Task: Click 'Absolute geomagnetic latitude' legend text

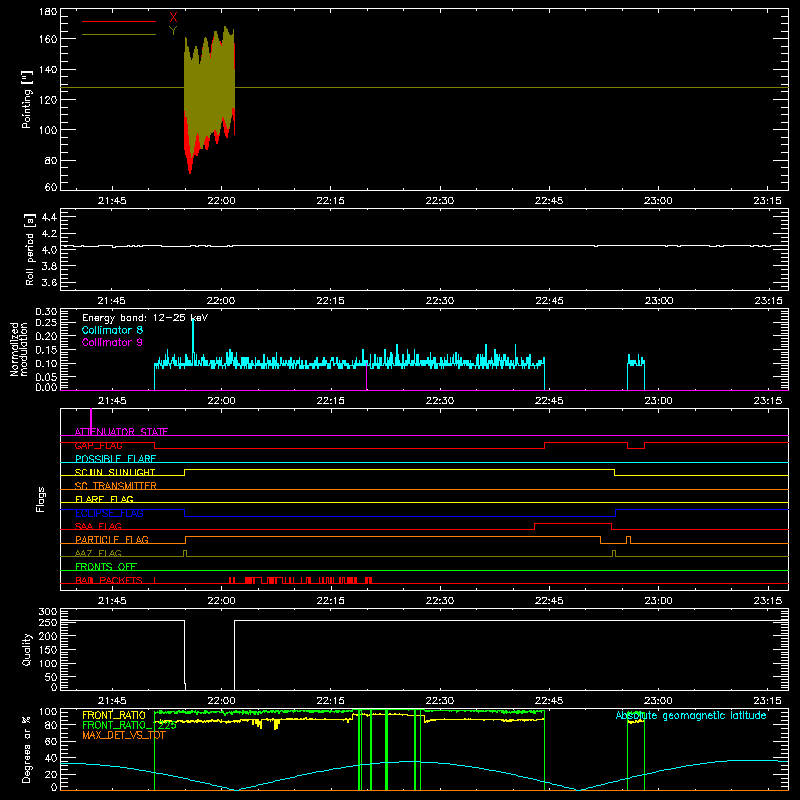Action: click(691, 715)
